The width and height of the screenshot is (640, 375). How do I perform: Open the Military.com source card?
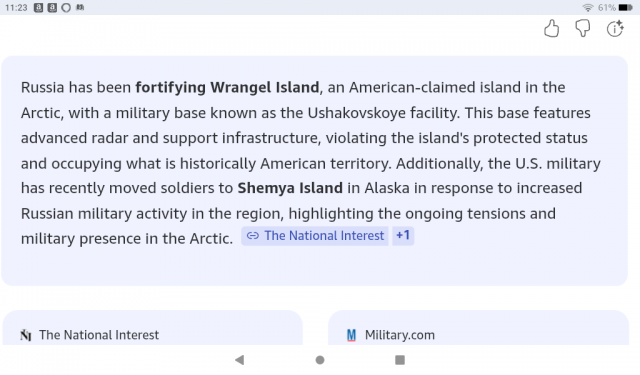click(478, 328)
